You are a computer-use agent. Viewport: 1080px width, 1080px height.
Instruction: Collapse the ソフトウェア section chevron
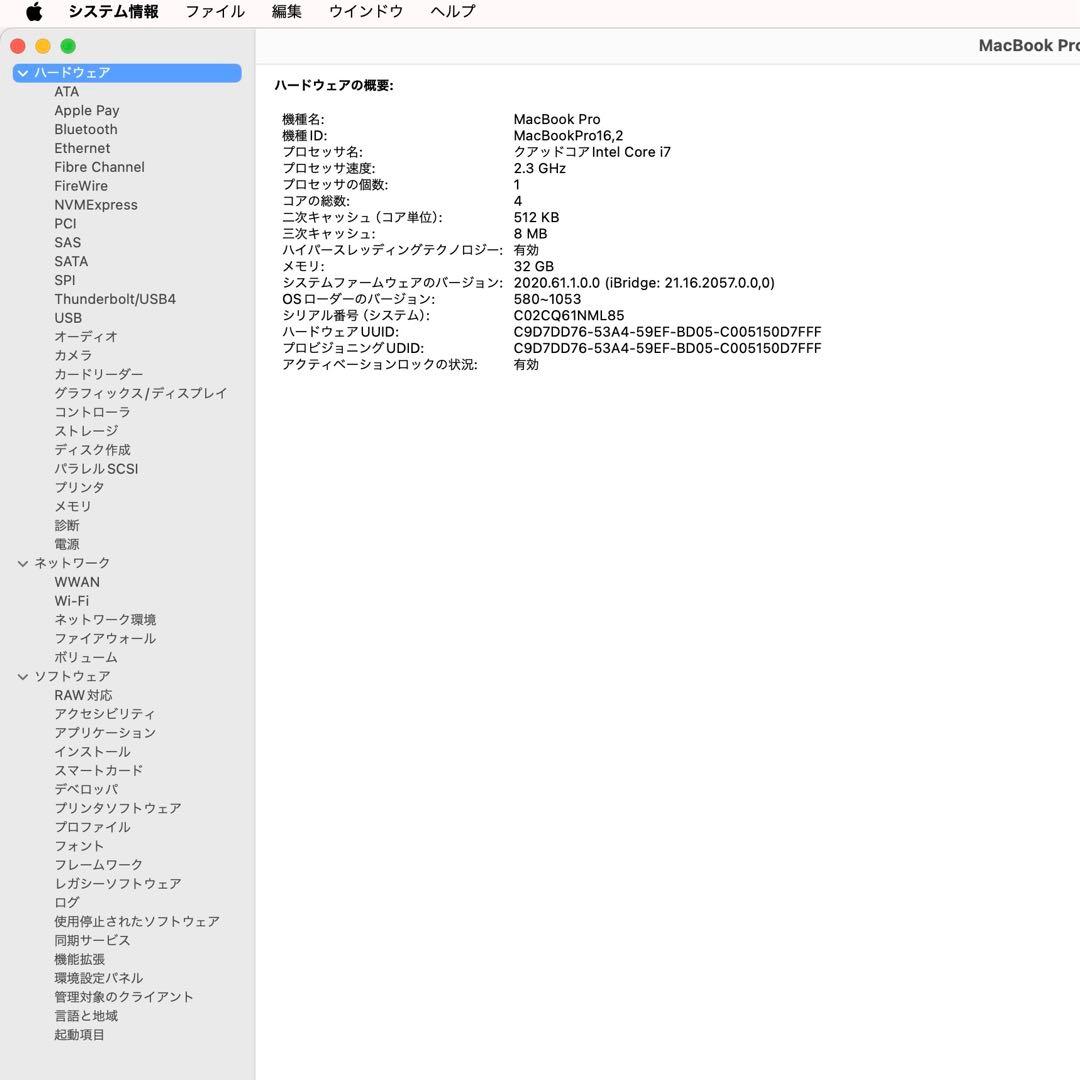point(23,677)
